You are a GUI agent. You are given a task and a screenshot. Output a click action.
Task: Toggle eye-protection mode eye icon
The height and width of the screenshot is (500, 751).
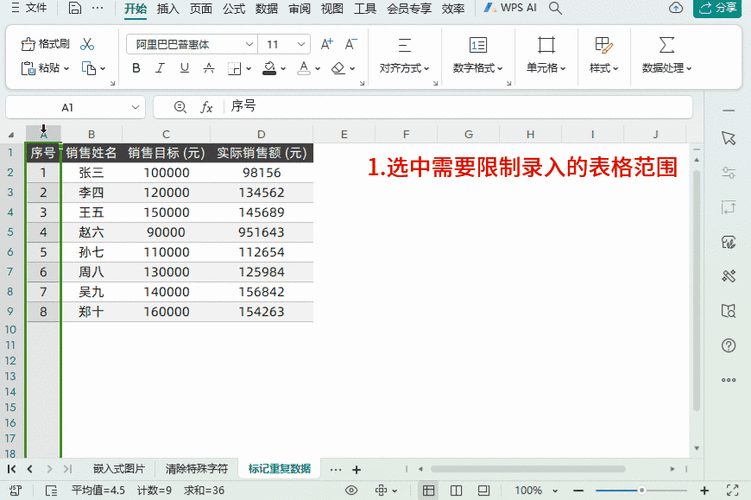352,490
